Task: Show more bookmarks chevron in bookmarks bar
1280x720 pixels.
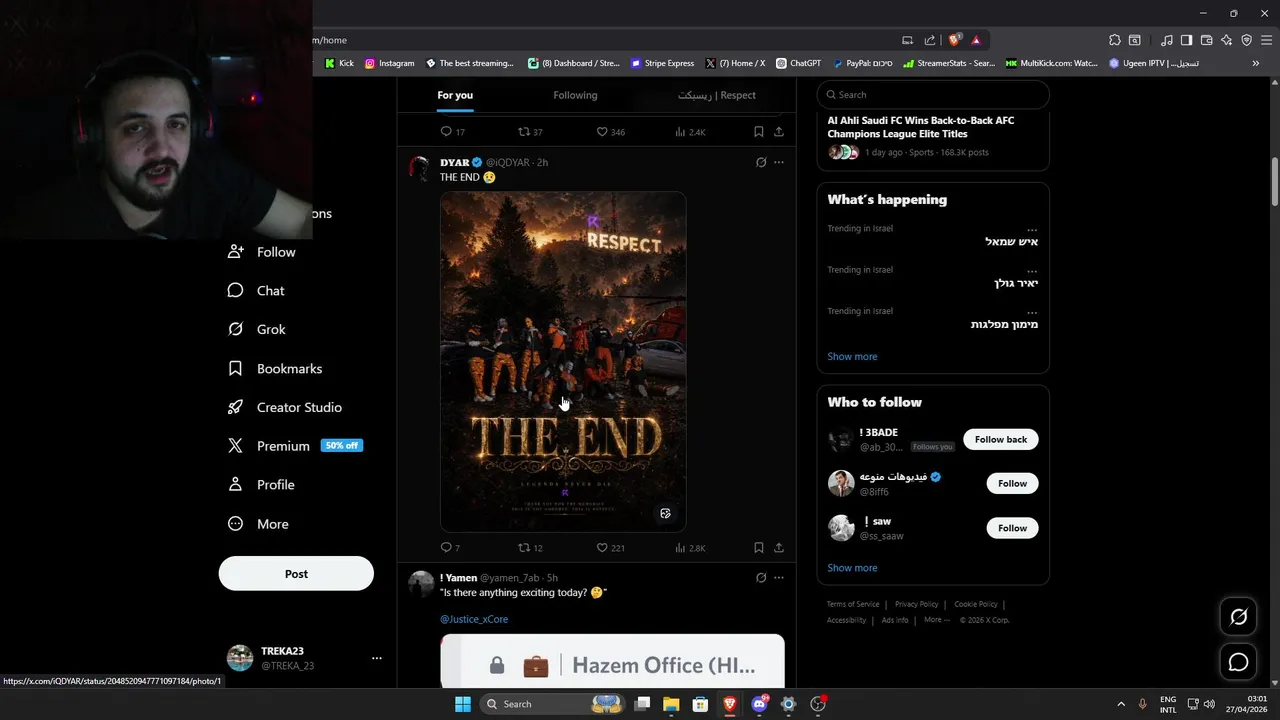Action: click(x=1256, y=63)
